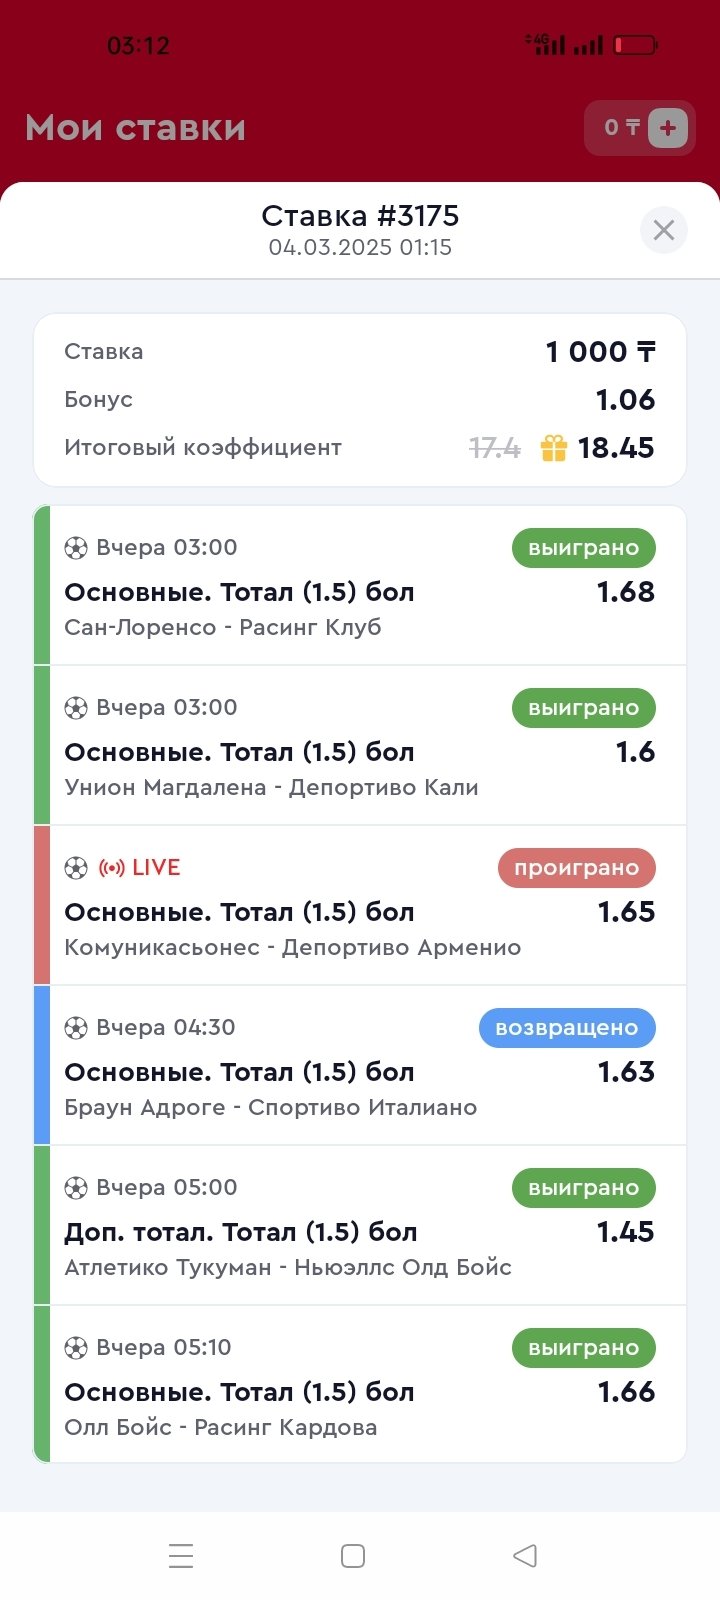
Task: Open the Android recent apps menu icon
Action: [x=181, y=1556]
